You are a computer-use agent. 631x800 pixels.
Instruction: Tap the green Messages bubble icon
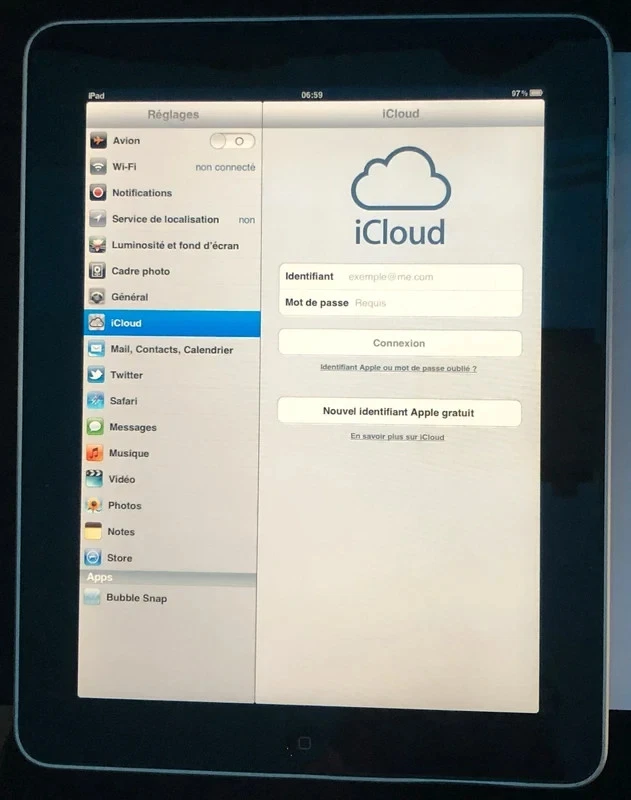(x=95, y=427)
